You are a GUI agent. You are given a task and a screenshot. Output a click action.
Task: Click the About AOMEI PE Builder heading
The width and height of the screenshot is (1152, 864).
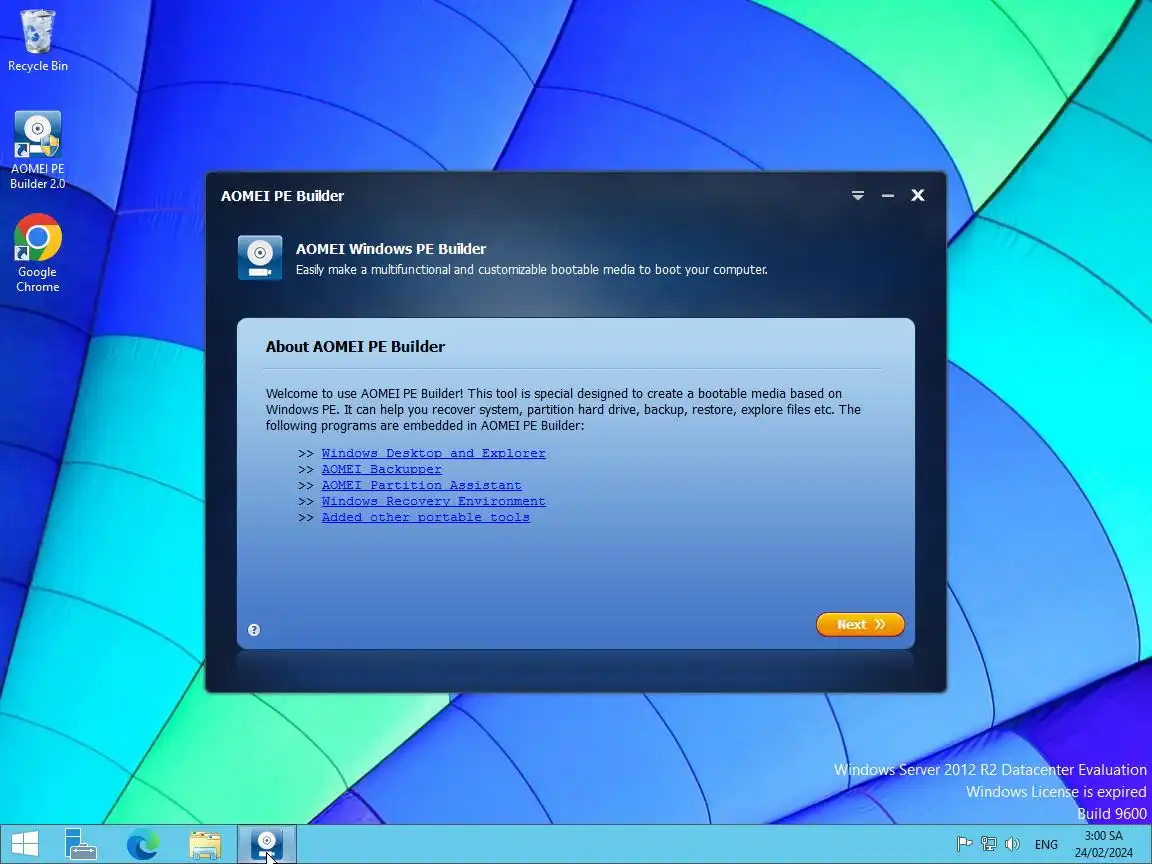click(x=356, y=347)
